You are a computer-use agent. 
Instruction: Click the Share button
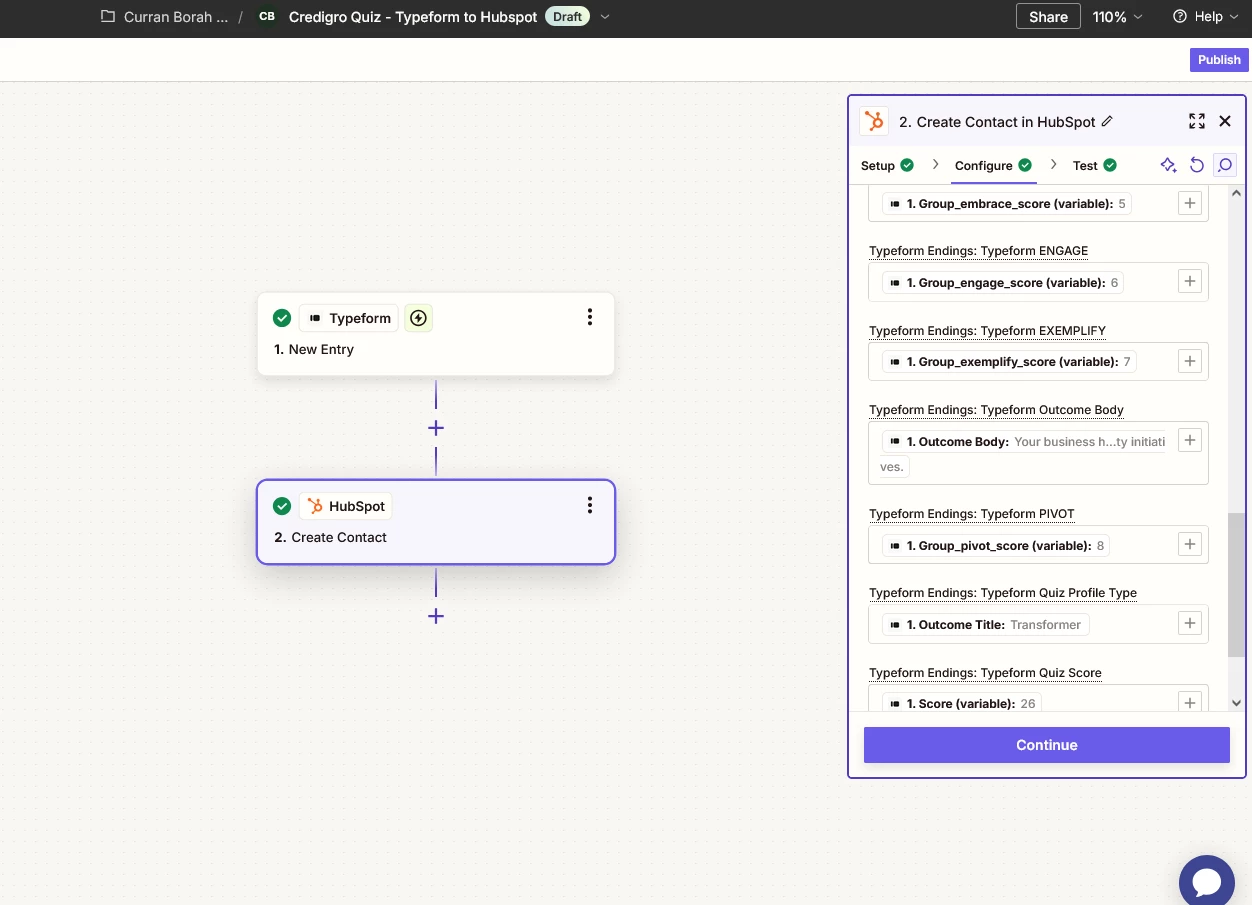pos(1048,17)
